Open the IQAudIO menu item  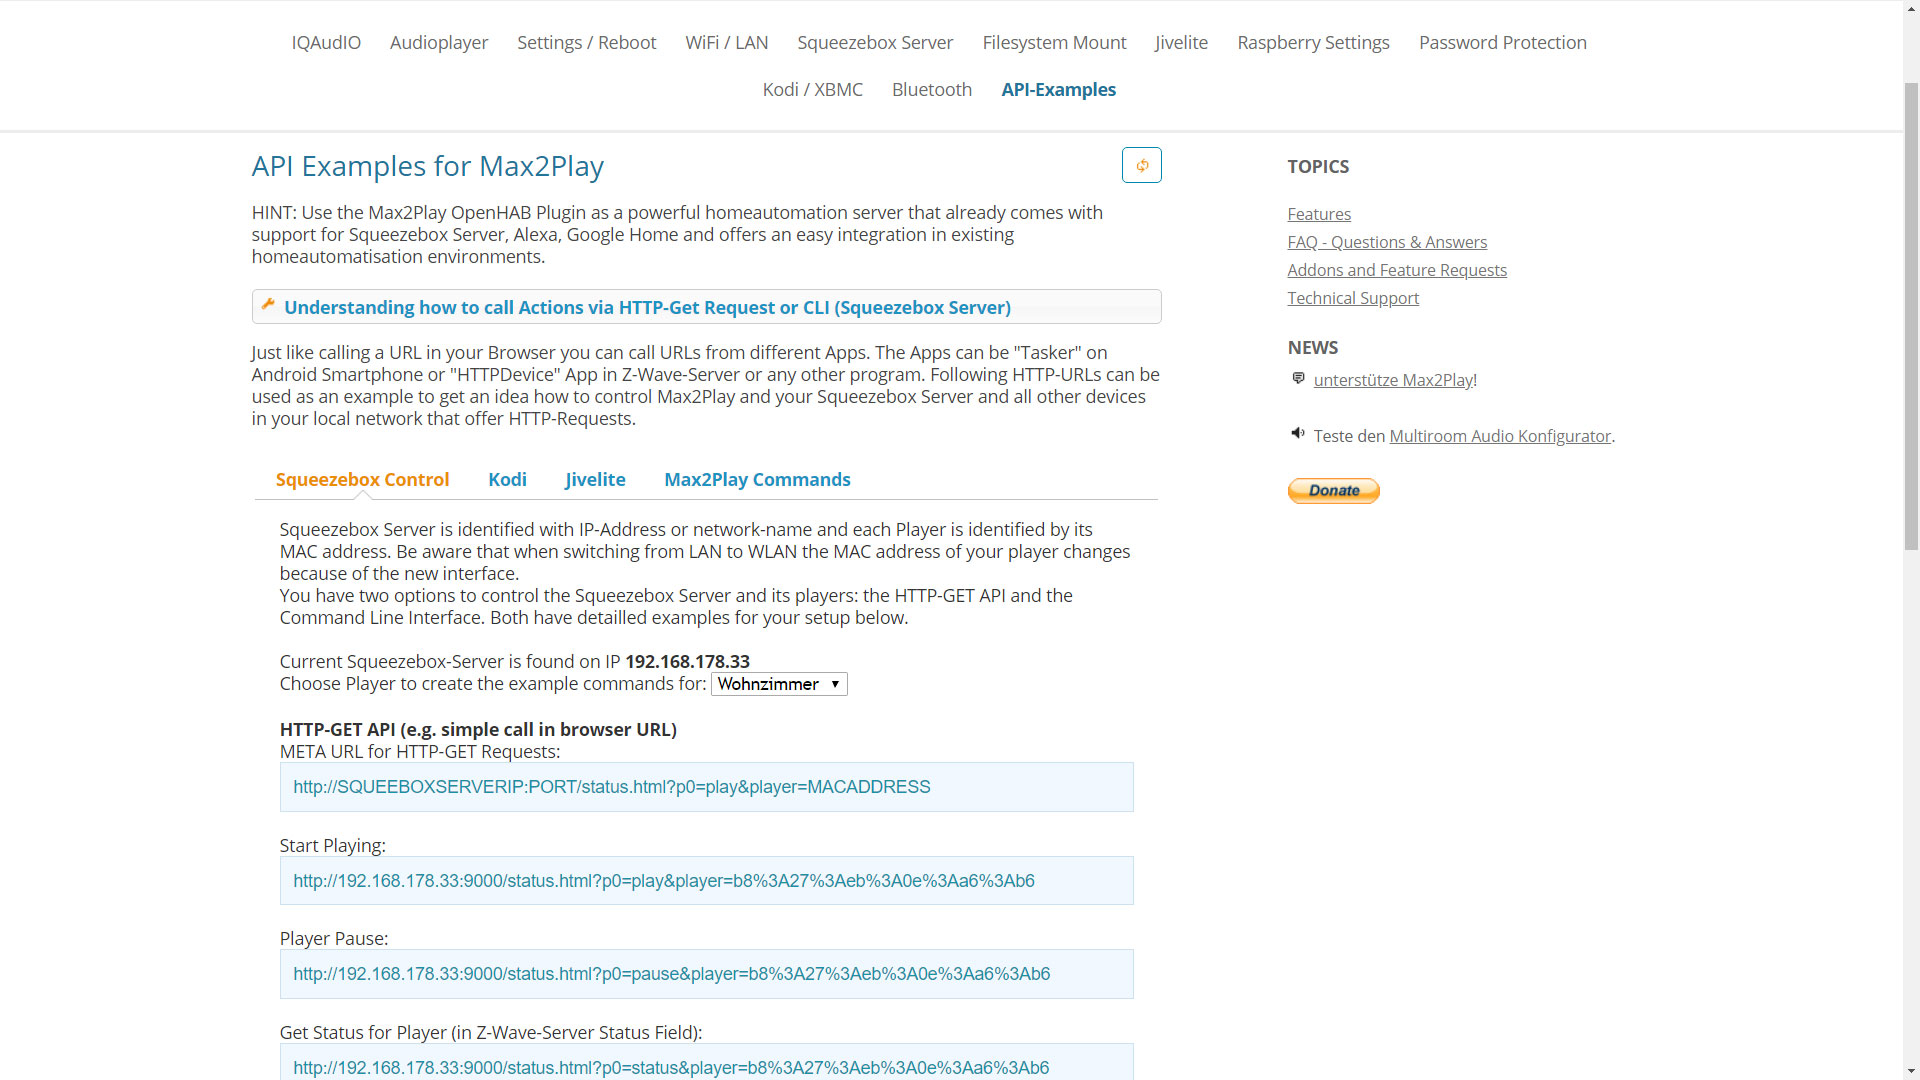coord(326,42)
